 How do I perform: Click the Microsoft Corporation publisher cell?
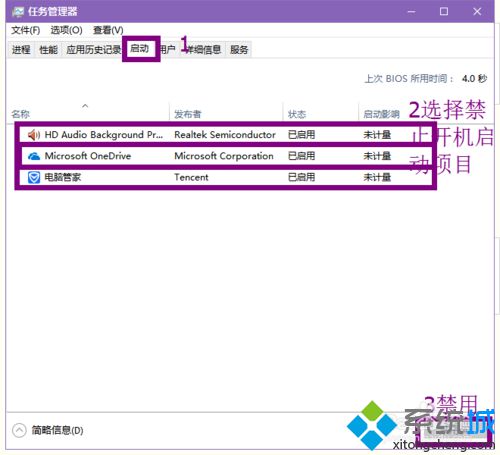tap(224, 156)
